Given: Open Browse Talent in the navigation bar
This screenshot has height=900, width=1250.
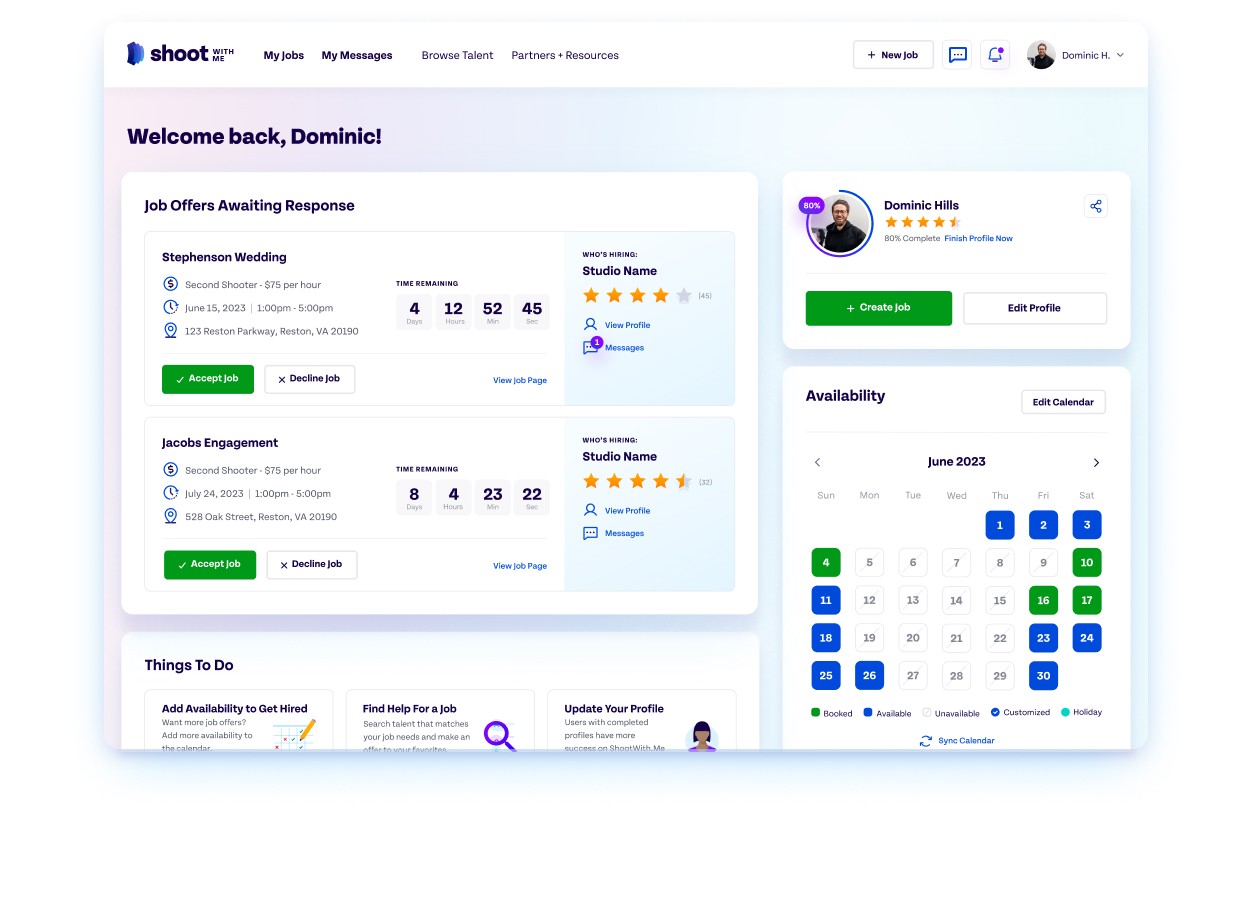Looking at the screenshot, I should click(x=457, y=56).
